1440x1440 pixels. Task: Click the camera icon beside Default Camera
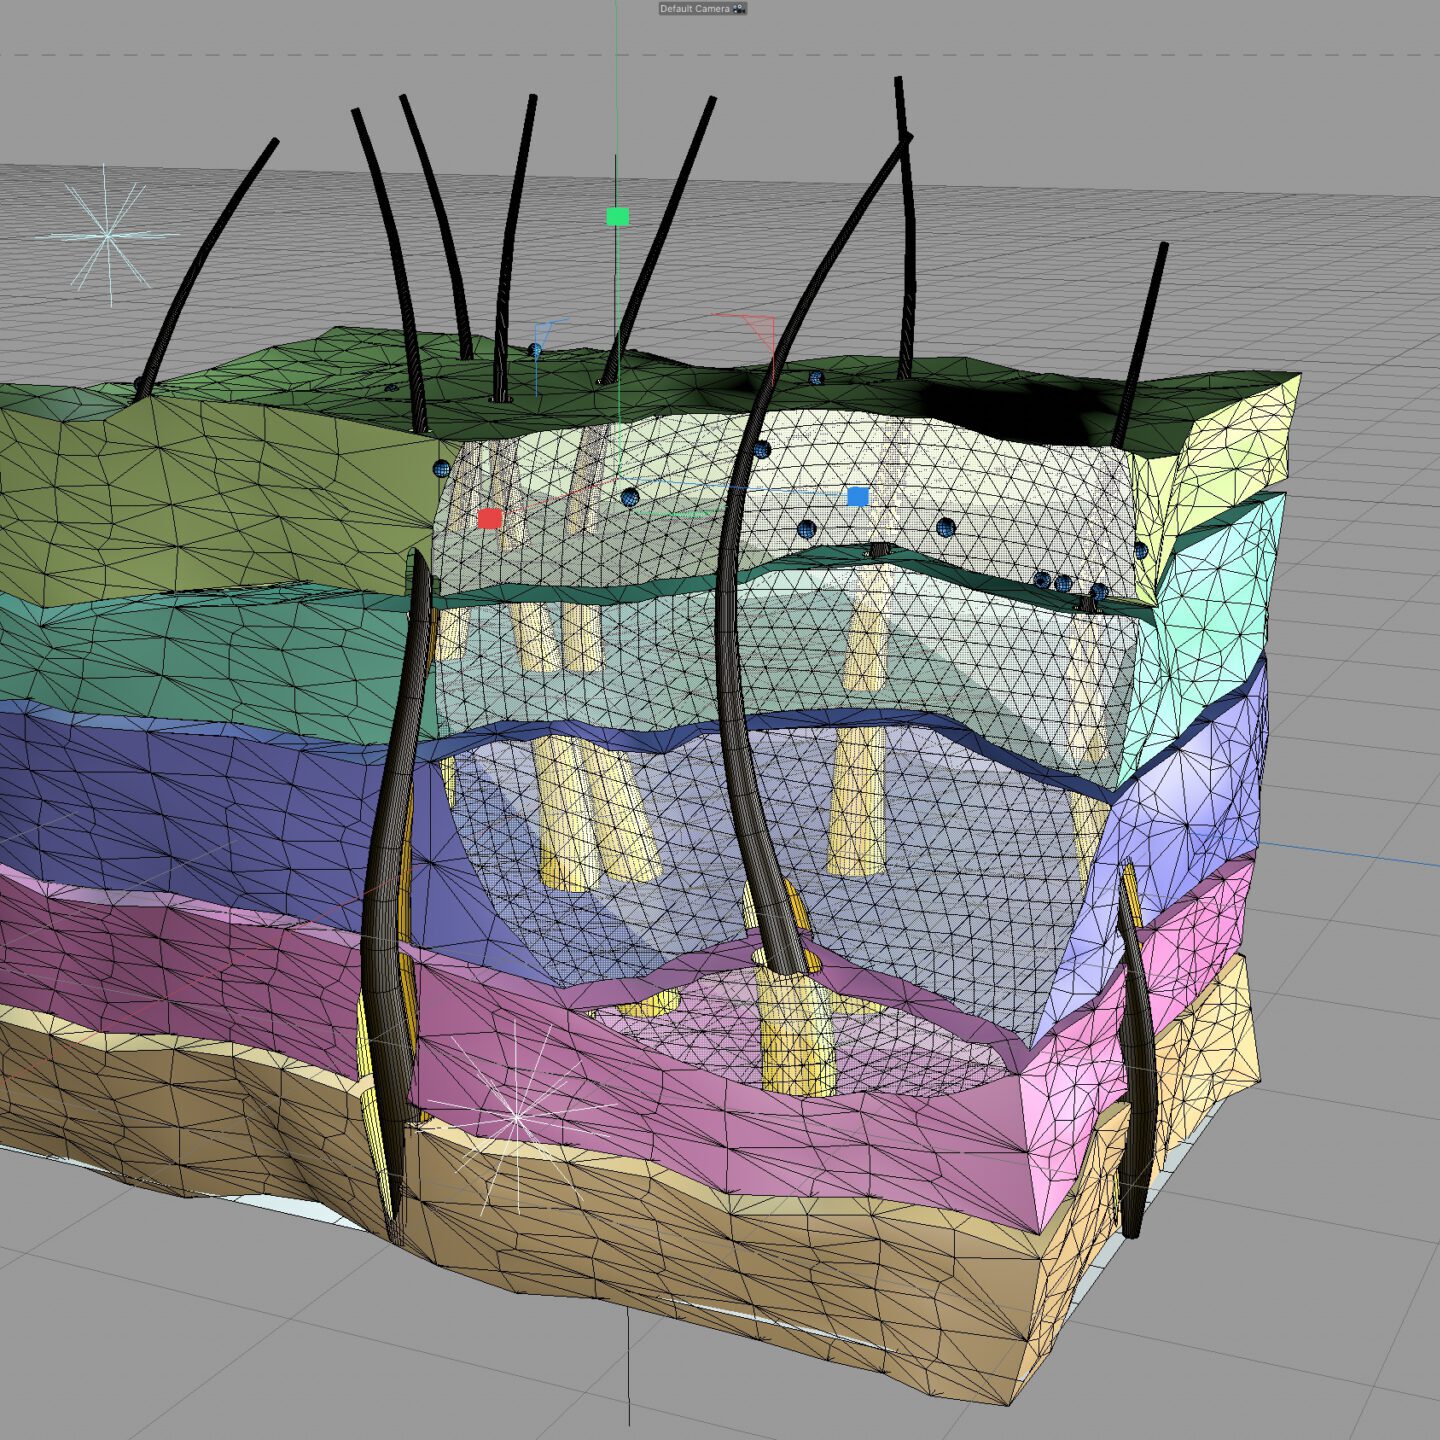pyautogui.click(x=739, y=8)
